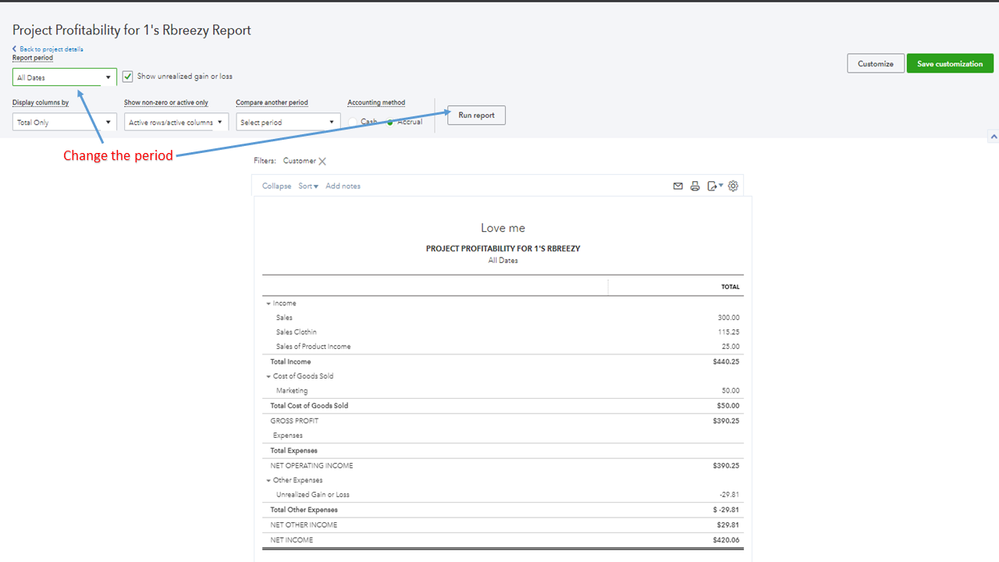The image size is (999, 562).
Task: Click Save customization button
Action: pyautogui.click(x=949, y=64)
